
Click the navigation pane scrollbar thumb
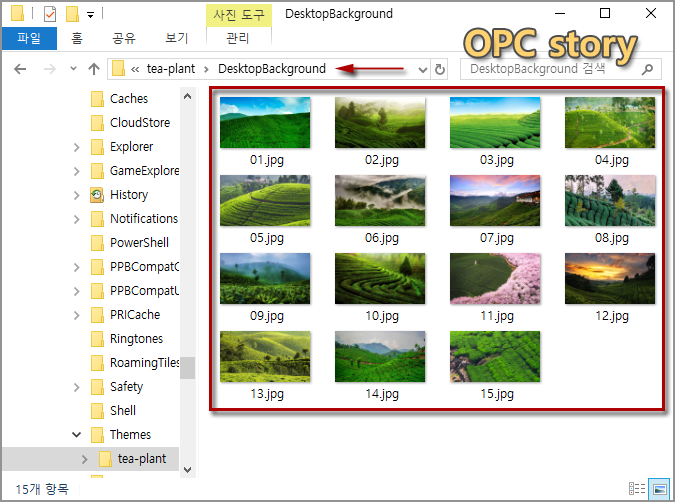(x=187, y=368)
